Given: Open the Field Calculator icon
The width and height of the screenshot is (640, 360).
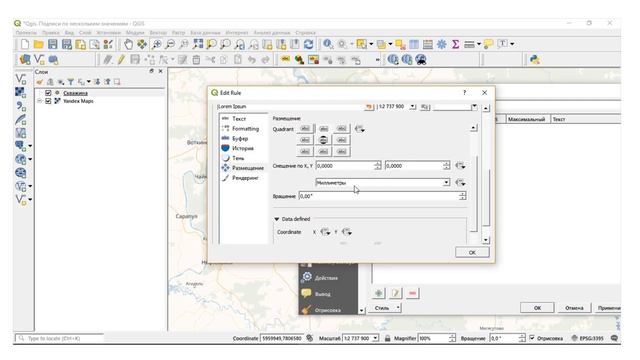Looking at the screenshot, I should (428, 44).
